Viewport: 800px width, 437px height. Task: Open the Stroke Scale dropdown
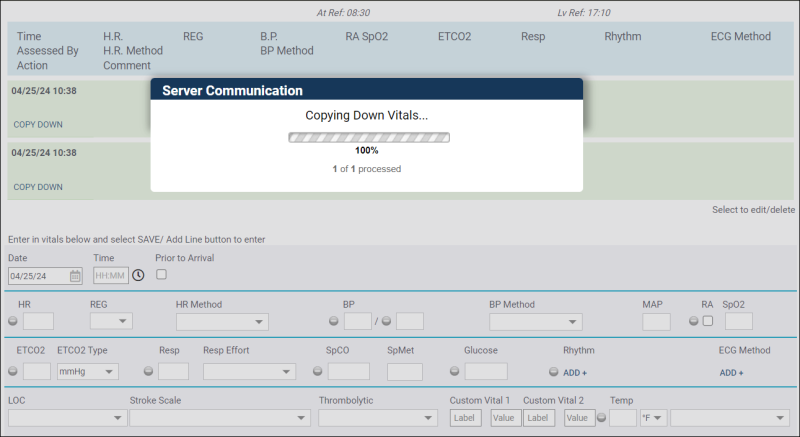[x=220, y=418]
